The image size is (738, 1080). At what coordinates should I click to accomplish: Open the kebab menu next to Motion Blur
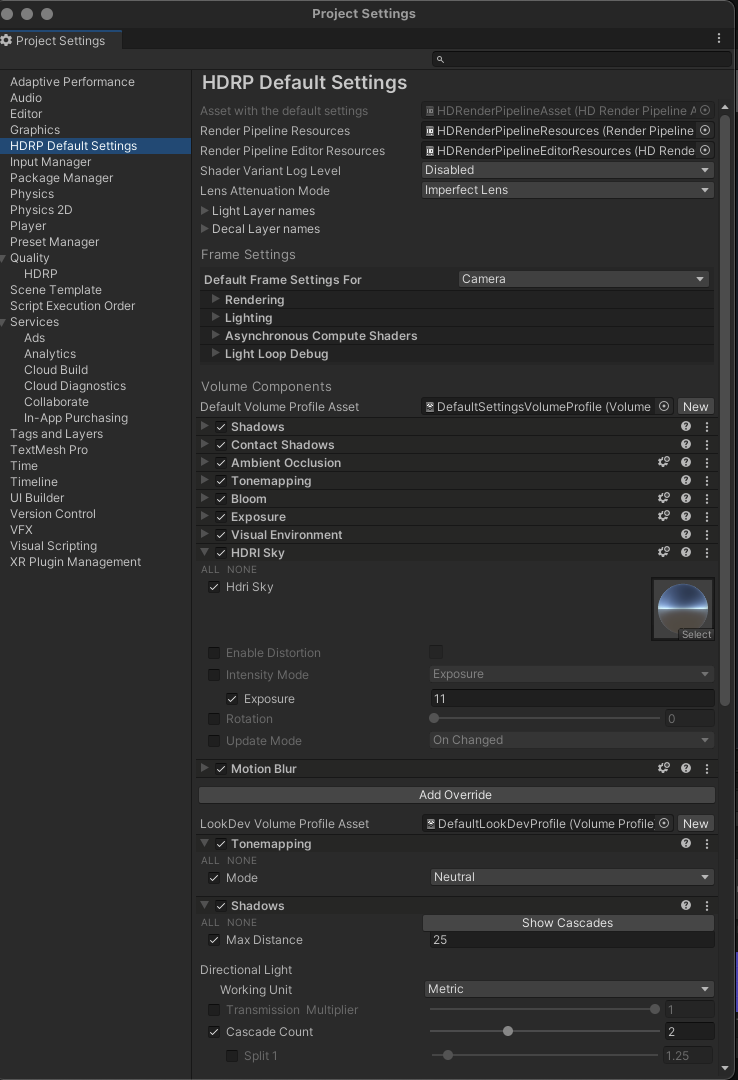707,768
